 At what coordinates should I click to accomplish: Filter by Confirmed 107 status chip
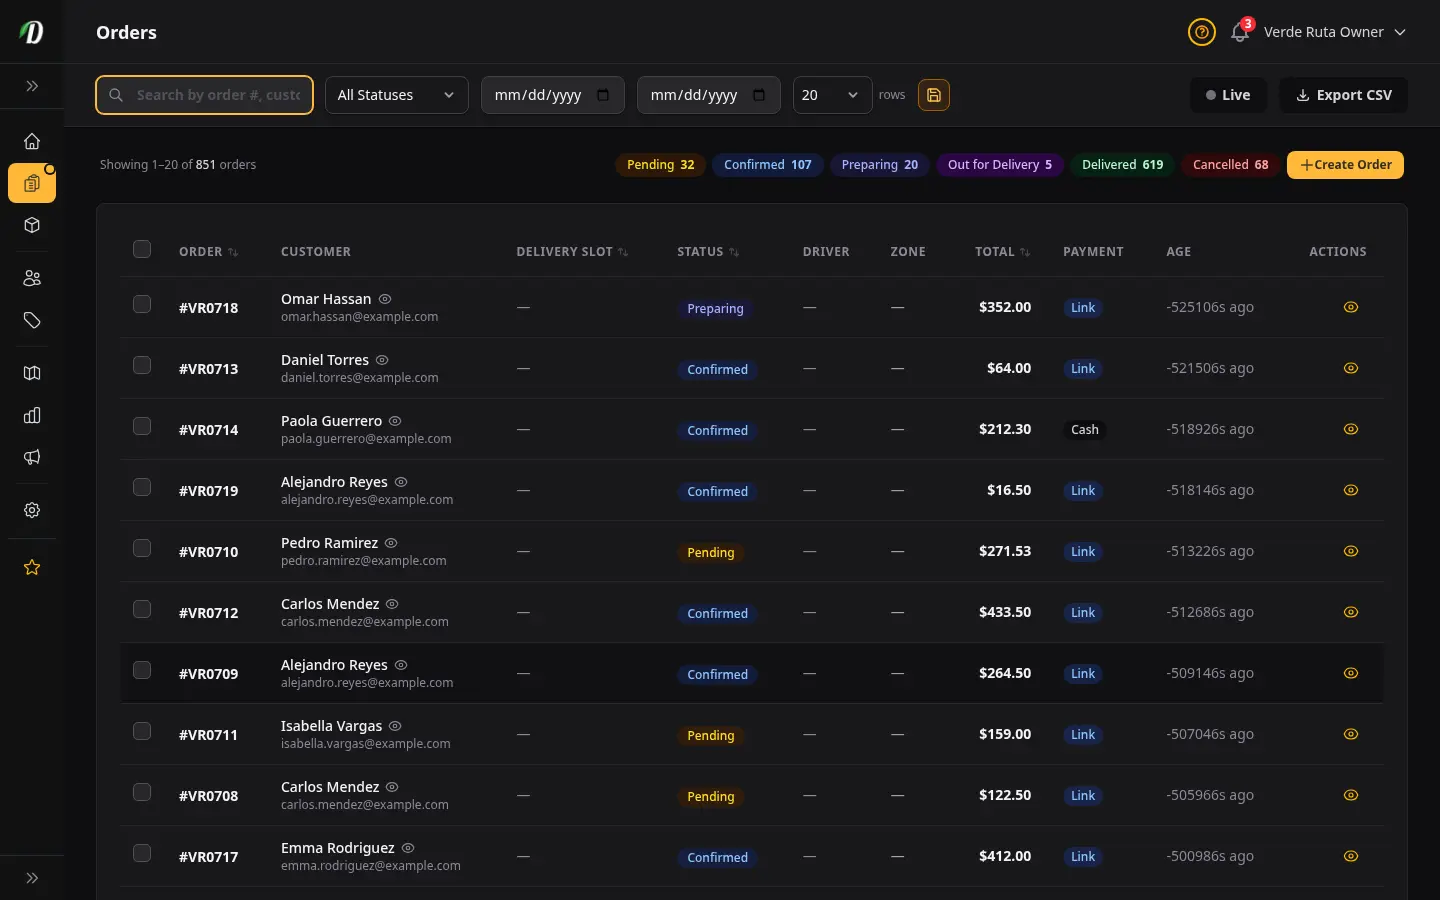tap(768, 165)
